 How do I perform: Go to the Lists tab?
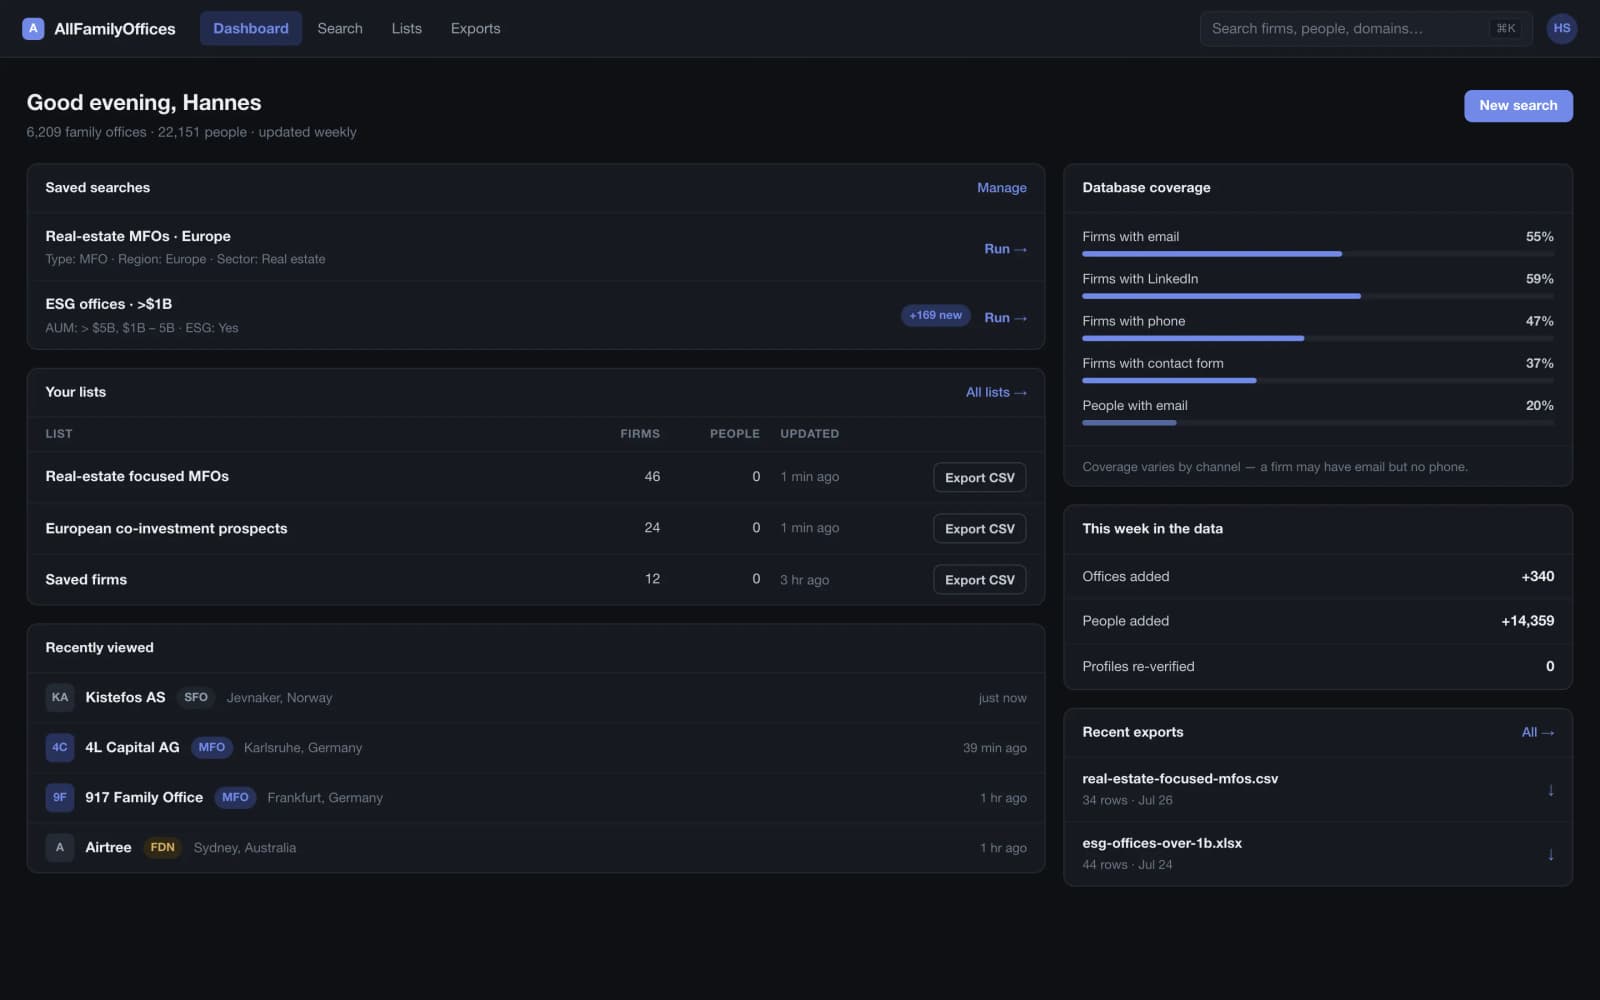click(x=406, y=28)
